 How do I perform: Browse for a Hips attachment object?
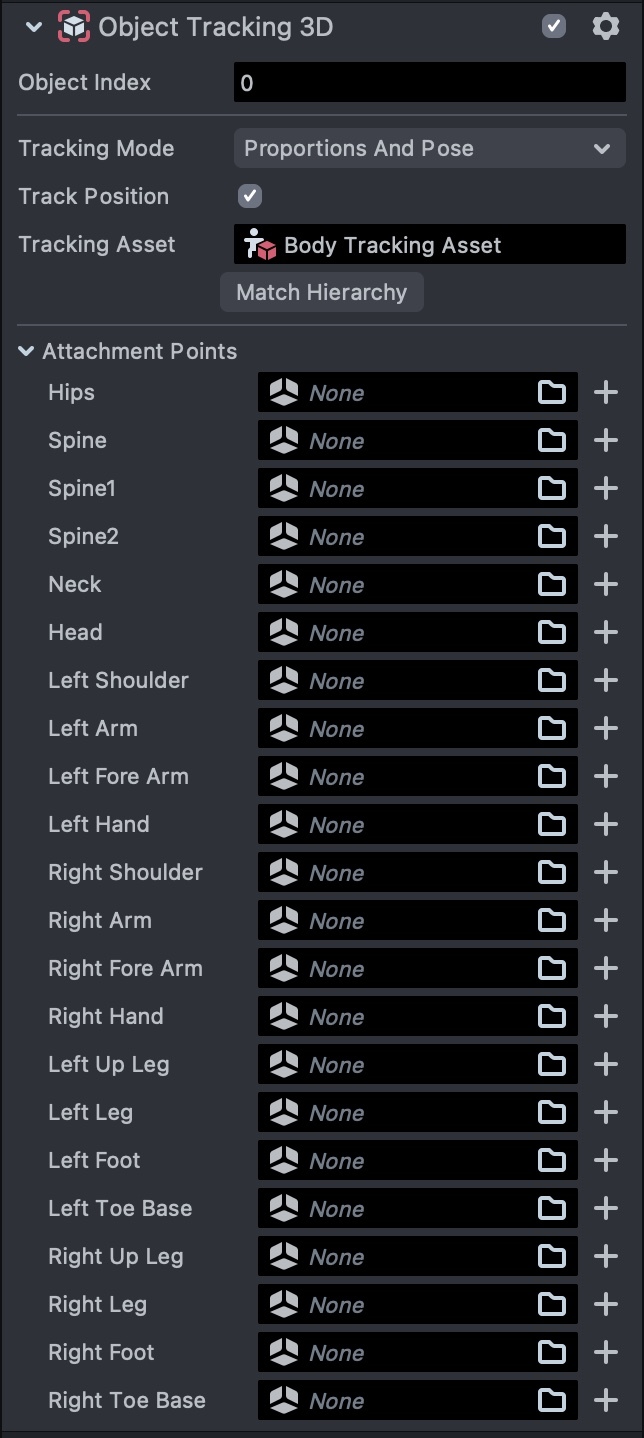(552, 393)
